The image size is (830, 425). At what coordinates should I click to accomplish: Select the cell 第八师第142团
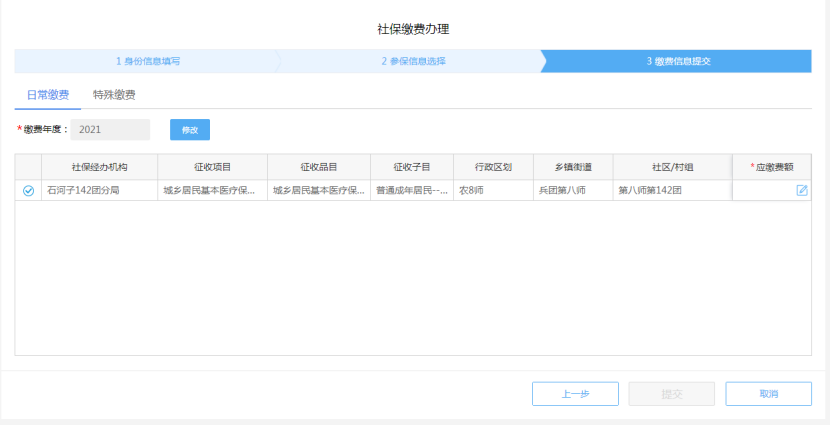[673, 191]
